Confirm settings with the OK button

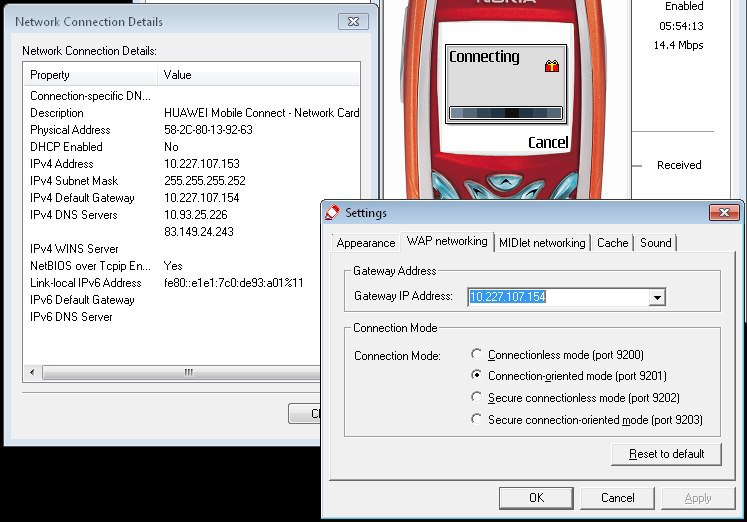[x=536, y=498]
